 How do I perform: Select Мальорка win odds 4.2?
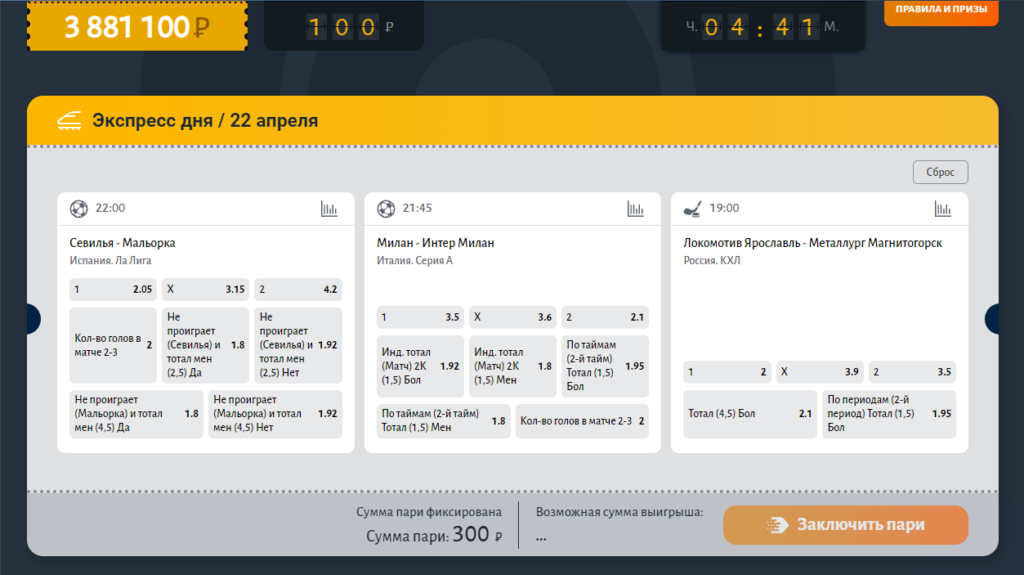298,289
